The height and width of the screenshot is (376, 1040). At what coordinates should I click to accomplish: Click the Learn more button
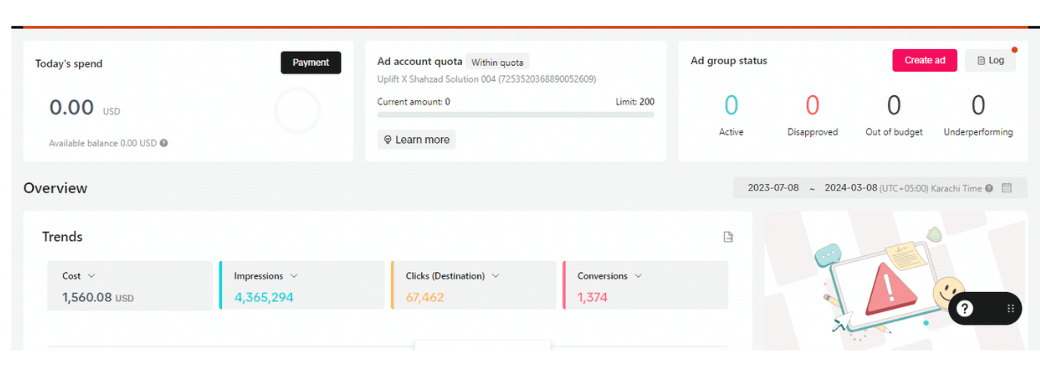coord(417,140)
